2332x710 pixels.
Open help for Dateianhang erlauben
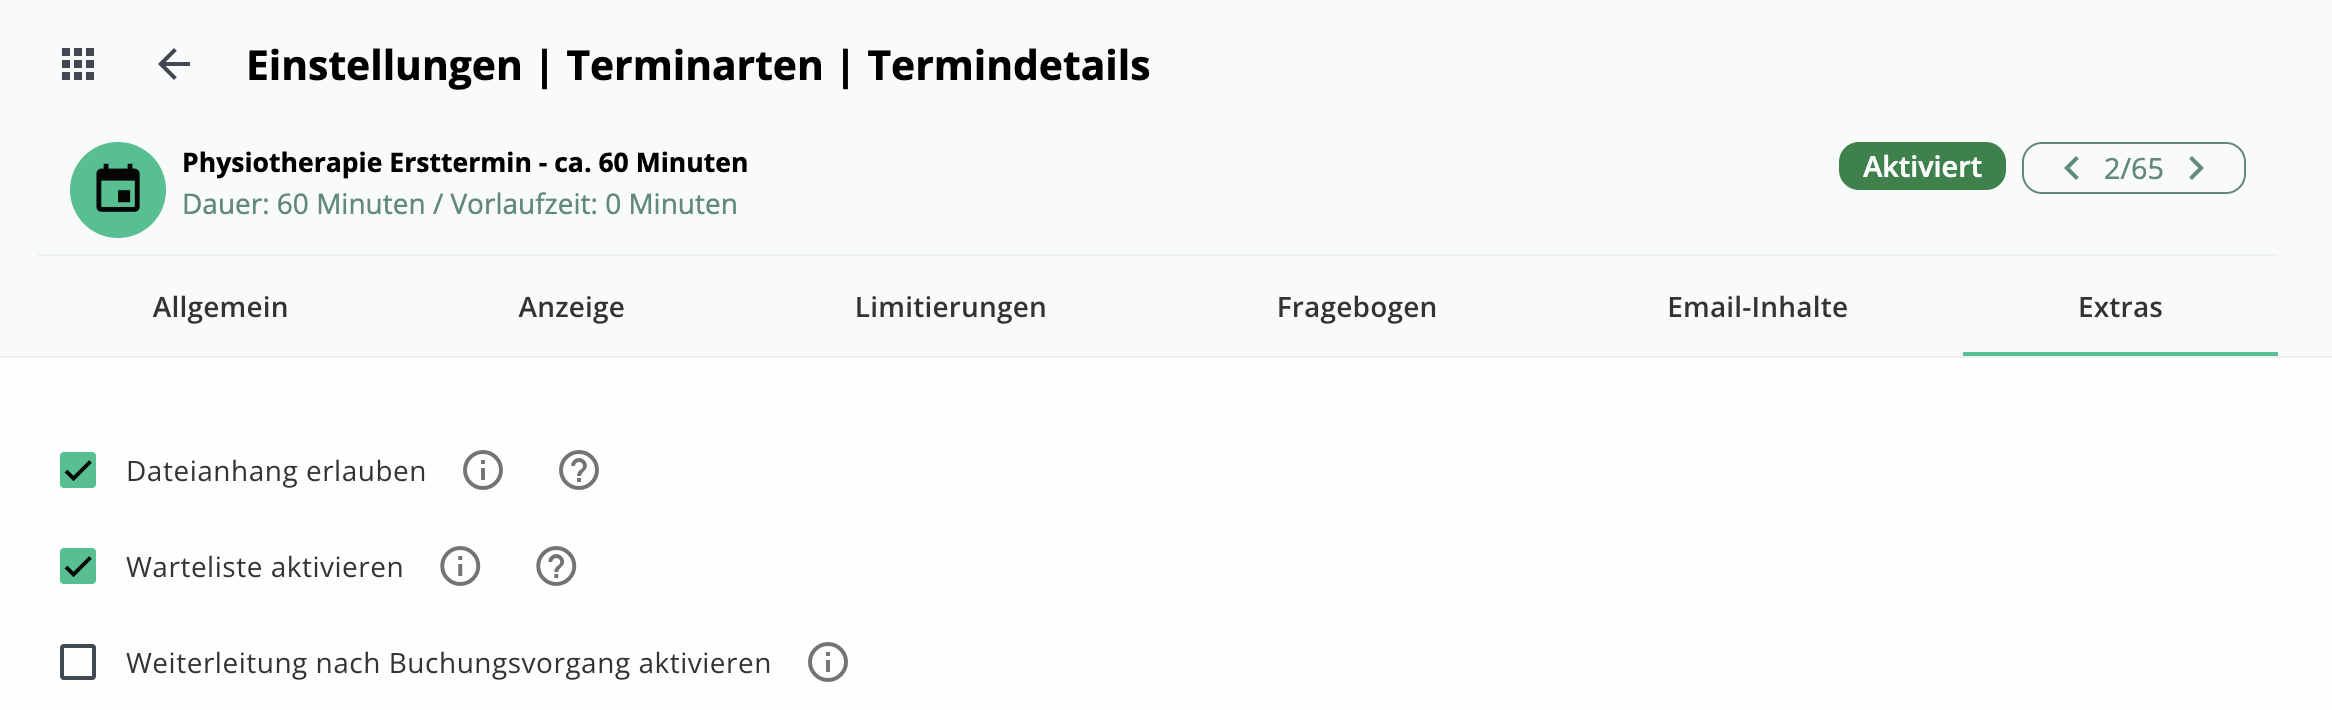(579, 470)
